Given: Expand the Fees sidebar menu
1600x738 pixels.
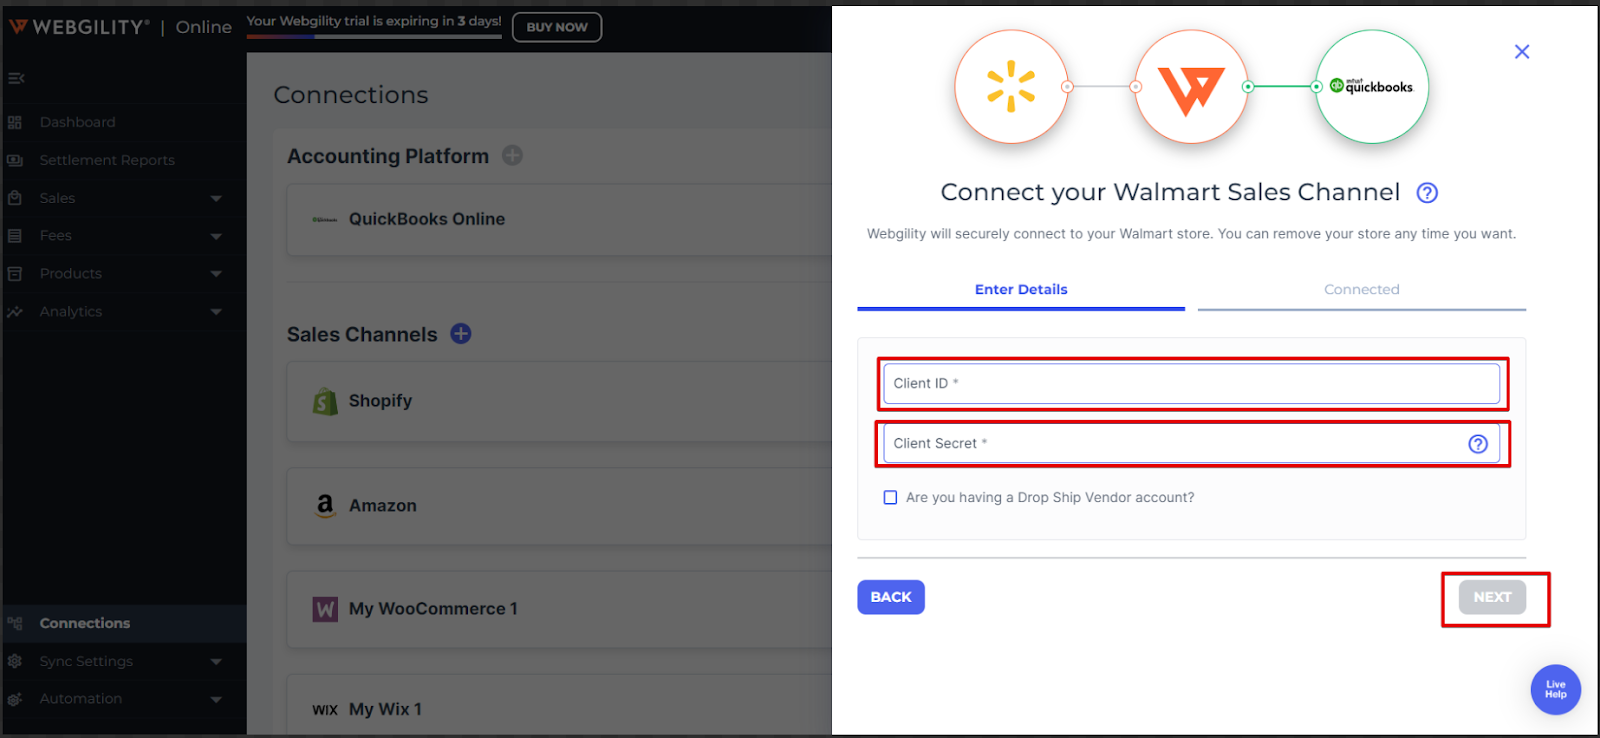Looking at the screenshot, I should coord(216,236).
